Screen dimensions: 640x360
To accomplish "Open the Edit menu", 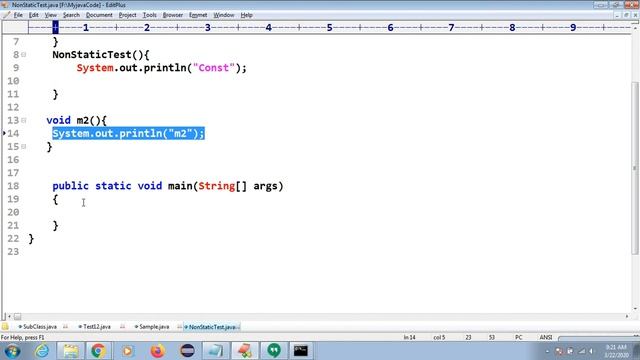I will (x=33, y=15).
